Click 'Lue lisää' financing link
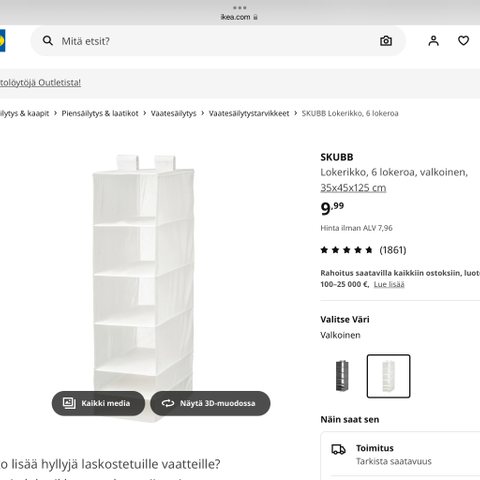 pyautogui.click(x=389, y=284)
